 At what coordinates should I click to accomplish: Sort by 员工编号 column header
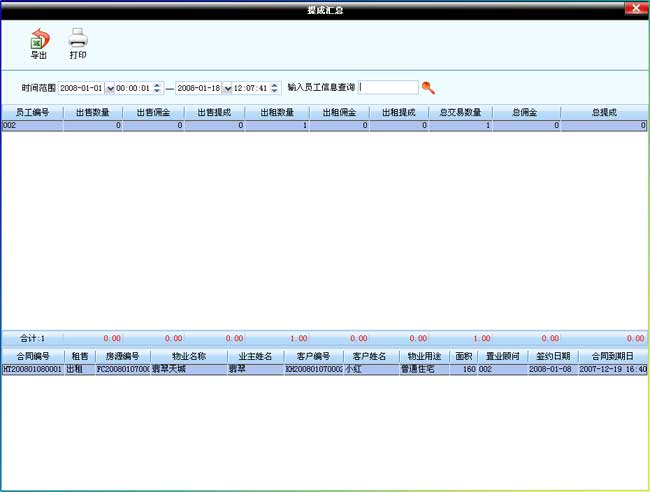[32, 113]
